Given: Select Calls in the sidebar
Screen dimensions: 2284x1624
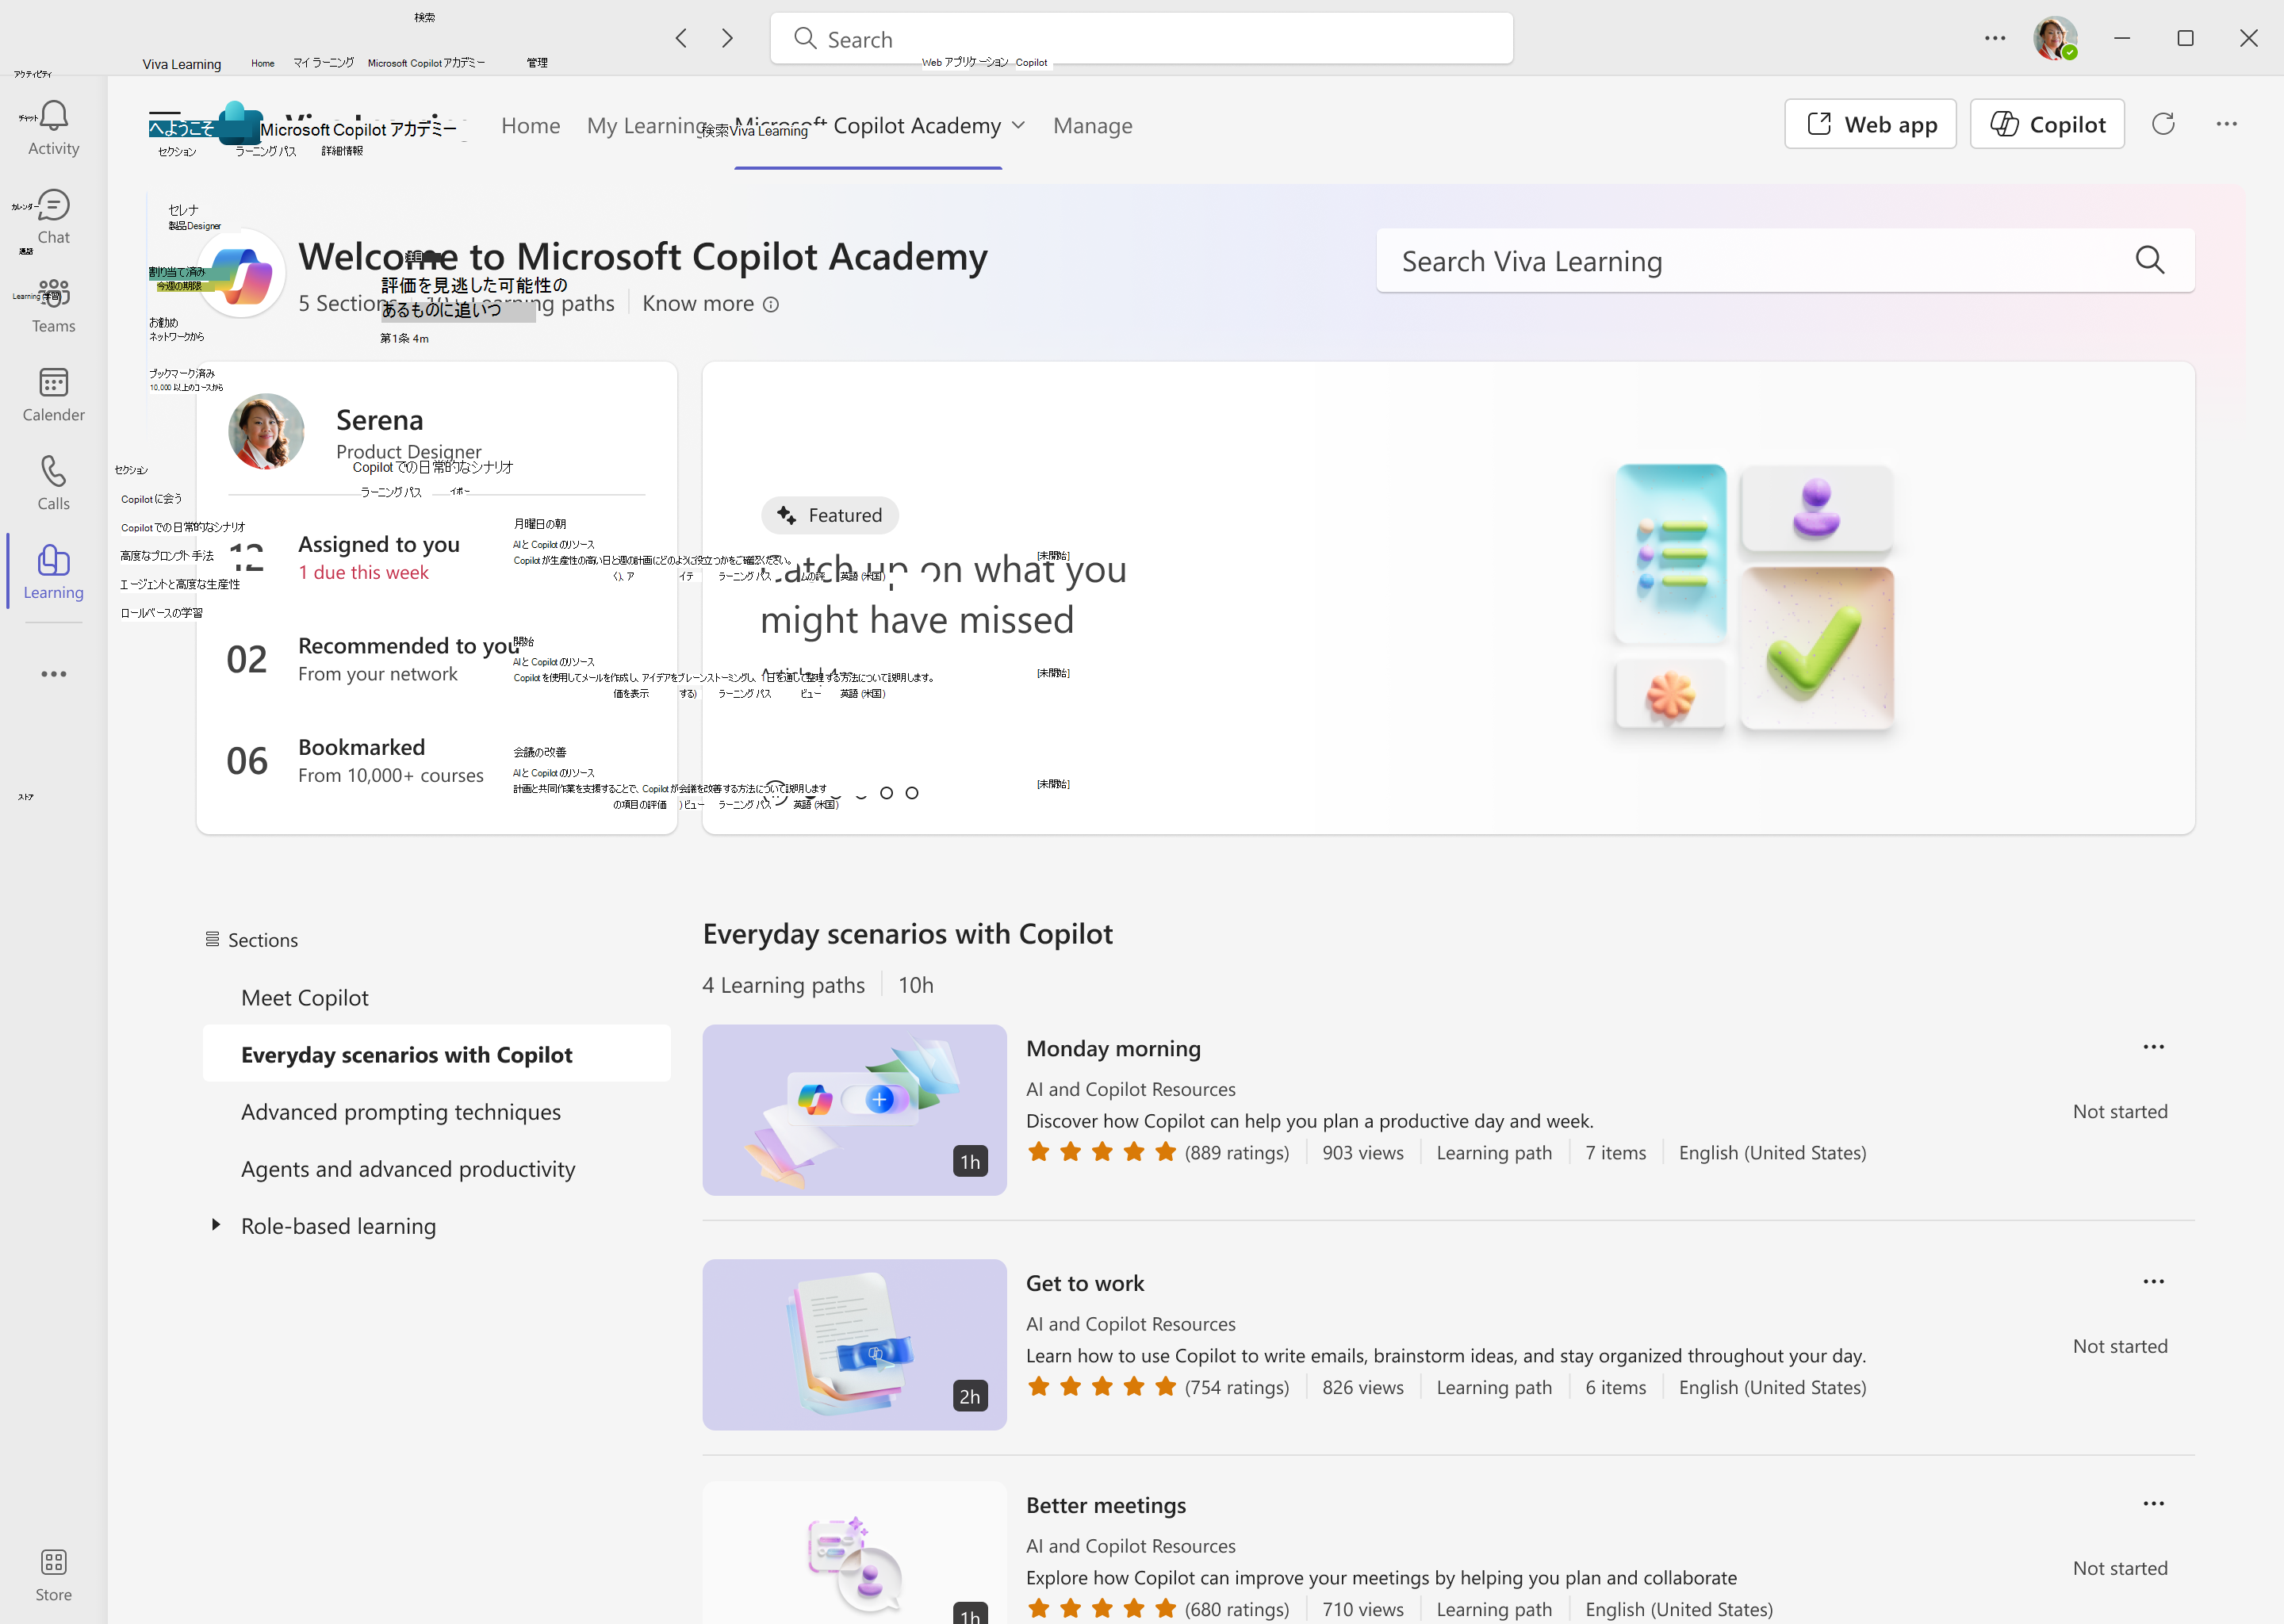Looking at the screenshot, I should coord(52,481).
